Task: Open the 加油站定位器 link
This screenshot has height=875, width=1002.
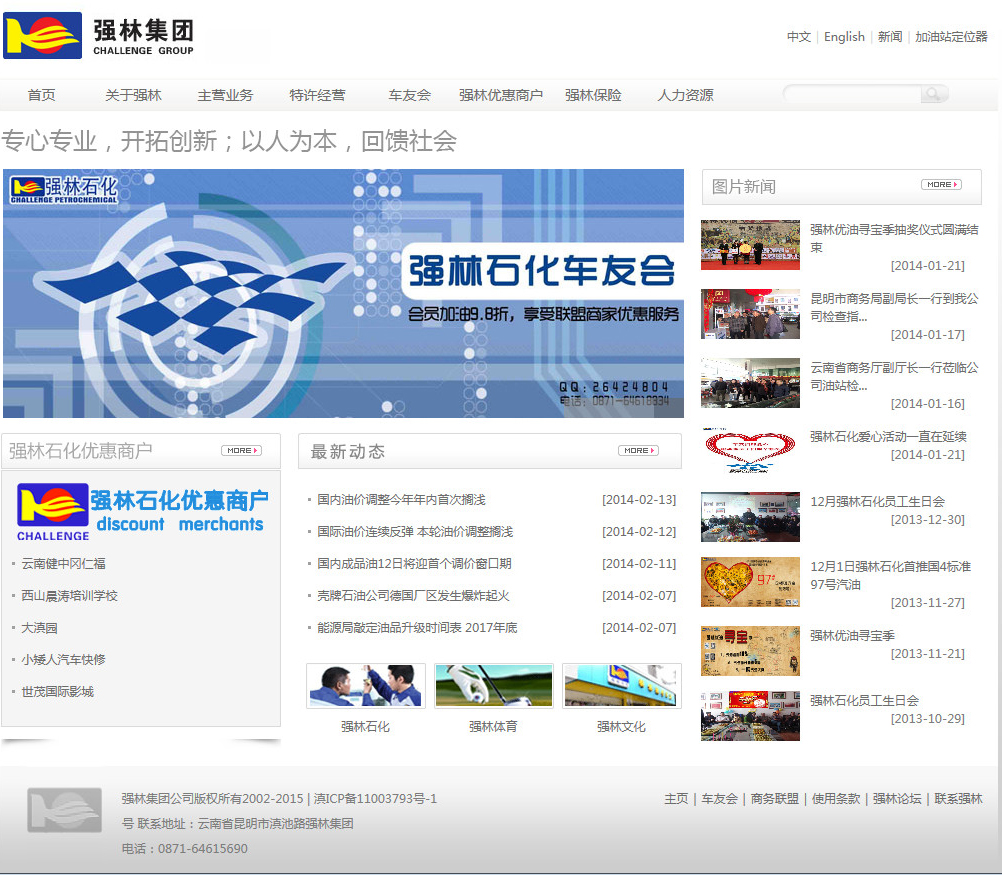Action: [951, 37]
